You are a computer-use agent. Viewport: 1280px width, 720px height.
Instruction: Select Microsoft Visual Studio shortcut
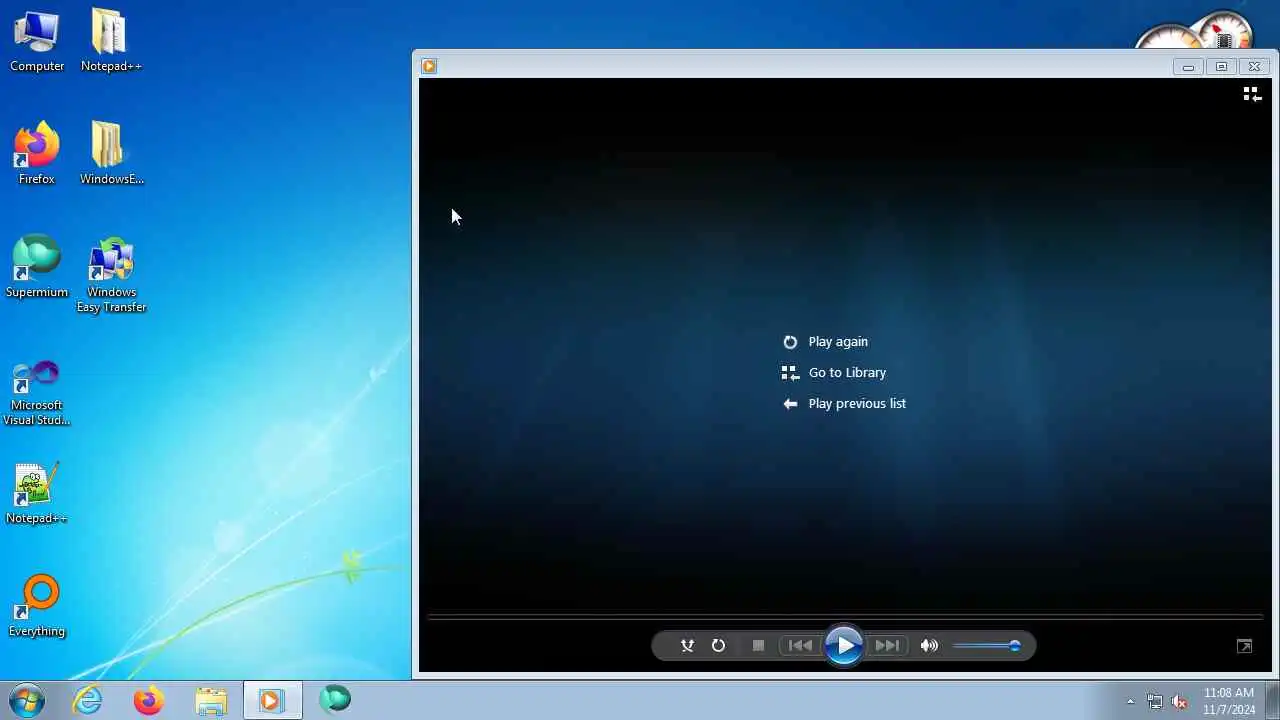(x=37, y=393)
